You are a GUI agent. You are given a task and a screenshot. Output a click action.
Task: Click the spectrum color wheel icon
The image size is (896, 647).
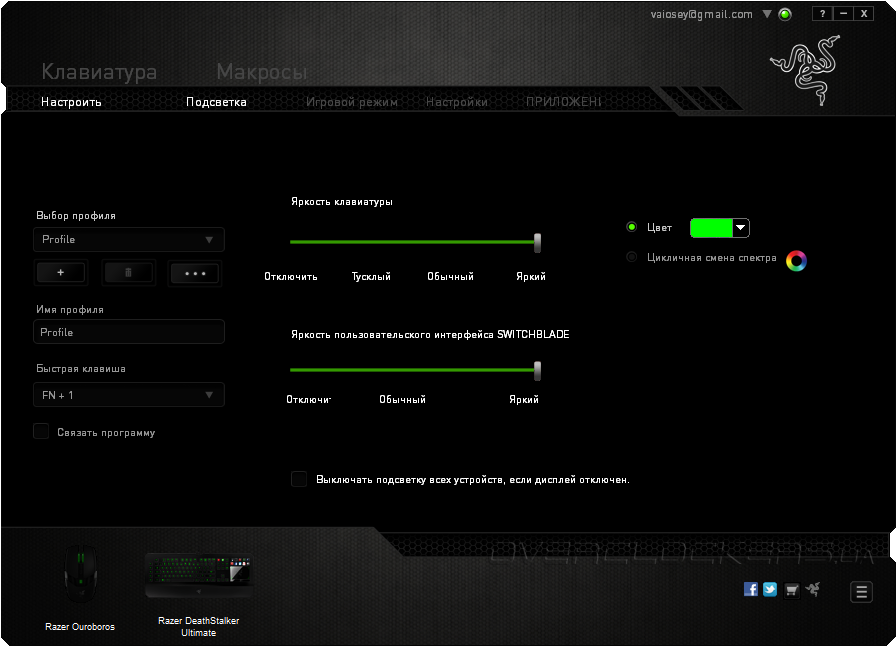(796, 261)
